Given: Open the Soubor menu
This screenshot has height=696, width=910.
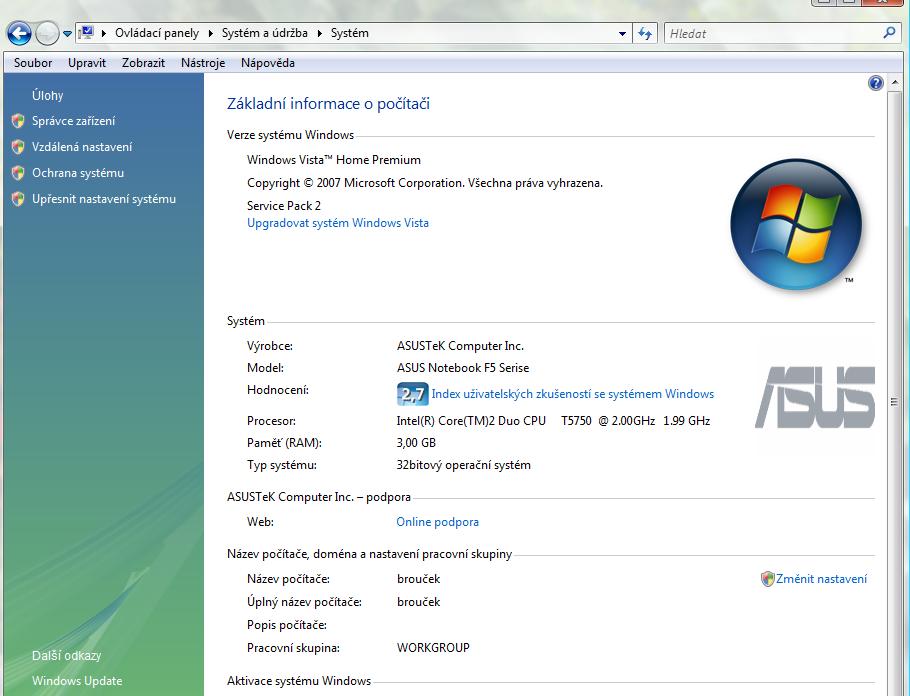Looking at the screenshot, I should 33,63.
